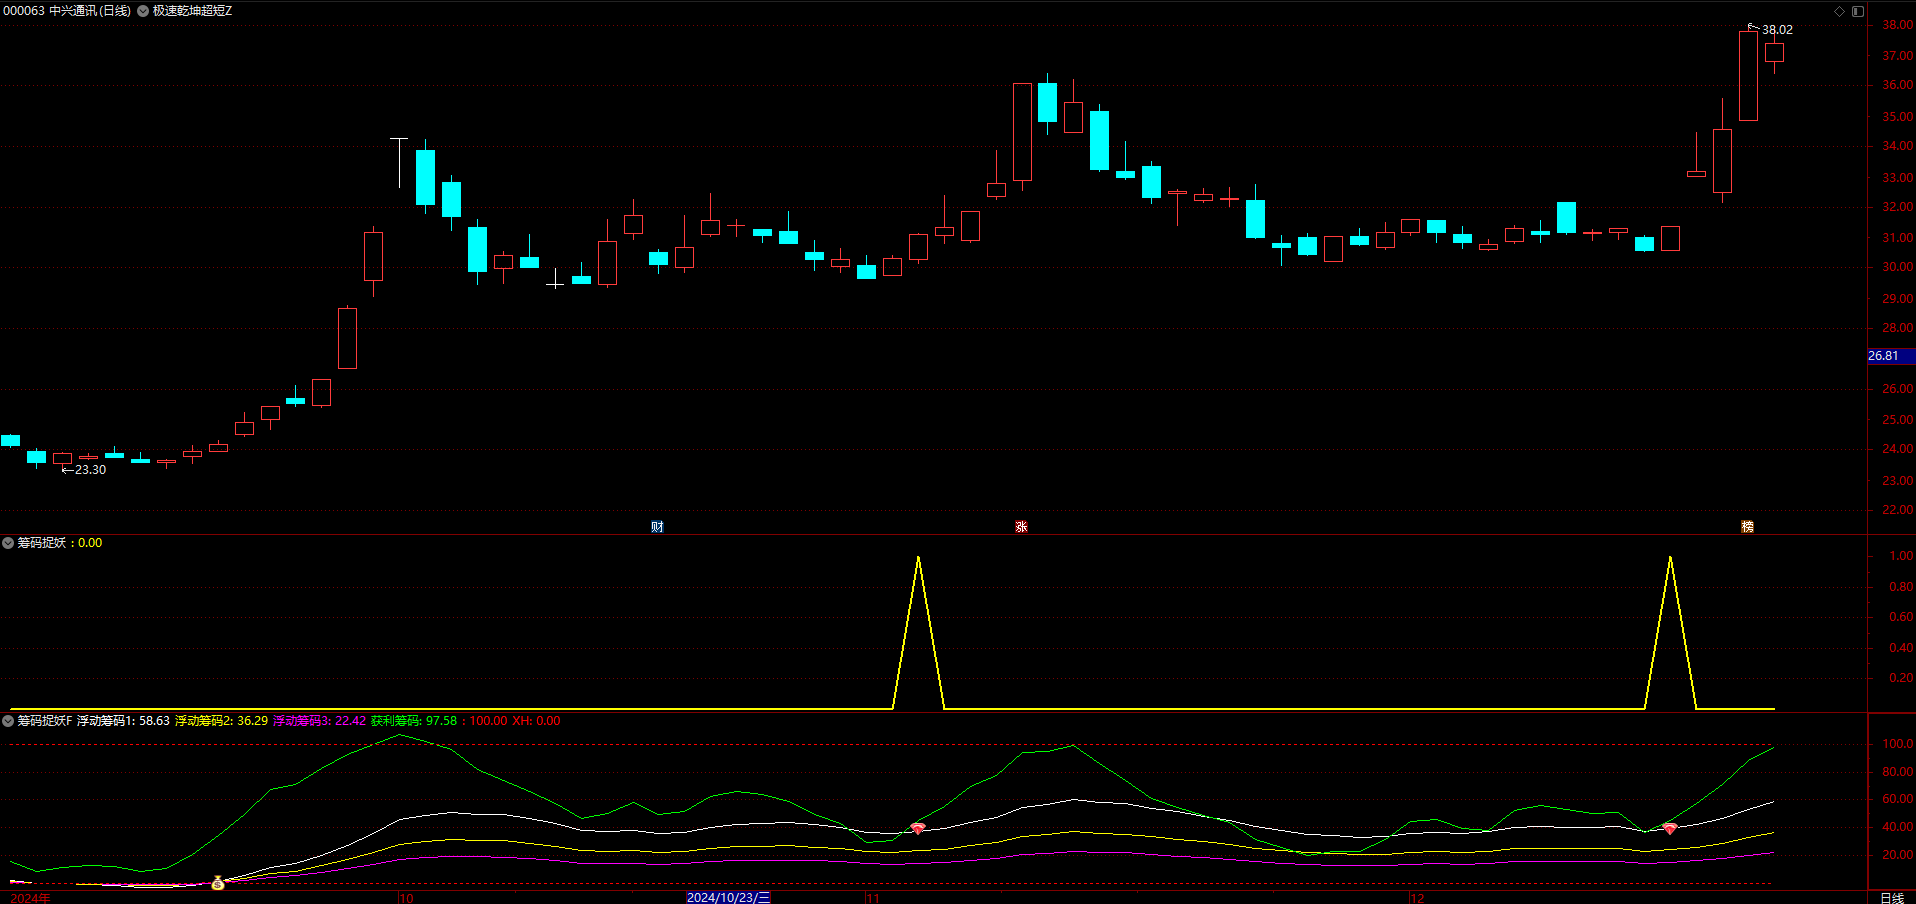Click the second yellow spike in 筹码捉妖 chart
Screen dimensions: 1916x904
click(1670, 632)
